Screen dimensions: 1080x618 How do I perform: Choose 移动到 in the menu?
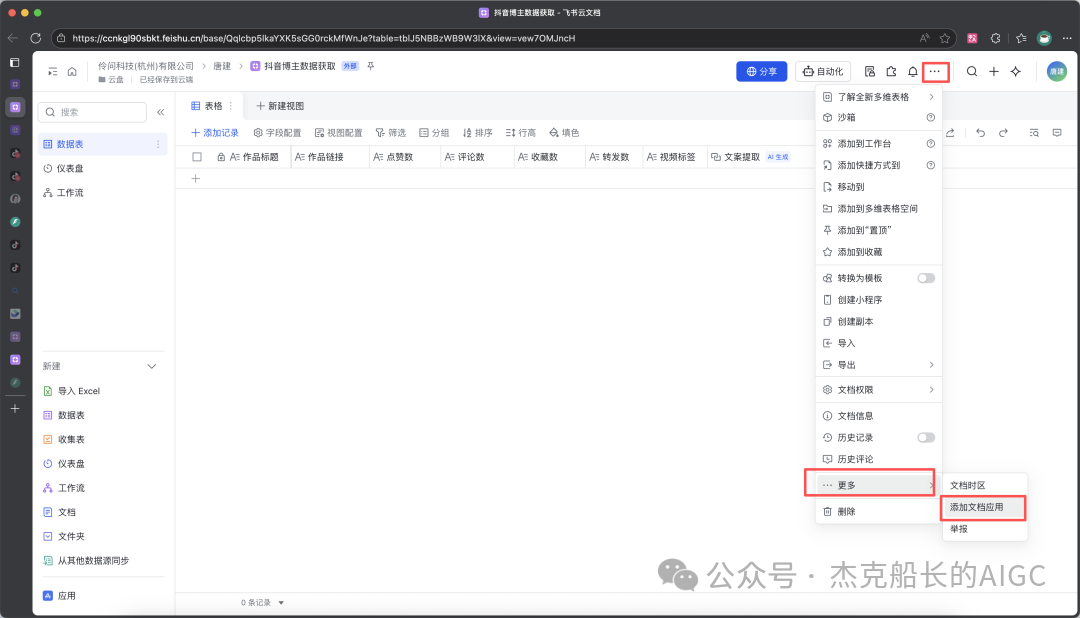pos(878,187)
